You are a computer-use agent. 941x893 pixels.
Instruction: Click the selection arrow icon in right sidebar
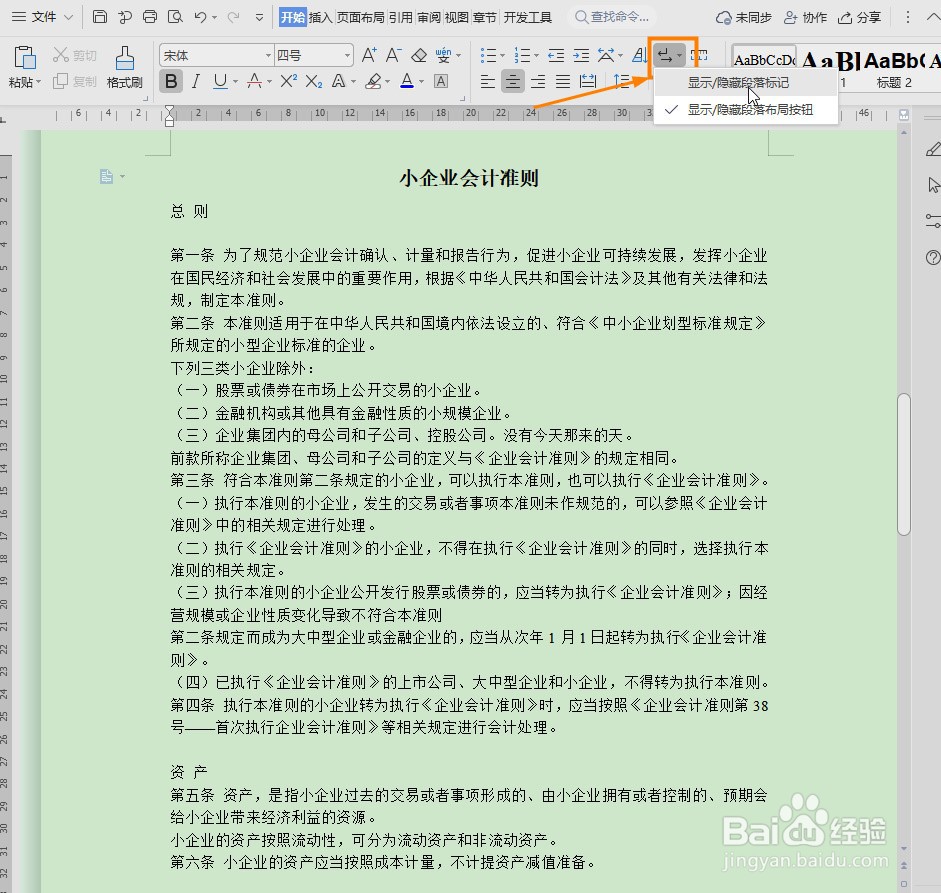point(933,185)
